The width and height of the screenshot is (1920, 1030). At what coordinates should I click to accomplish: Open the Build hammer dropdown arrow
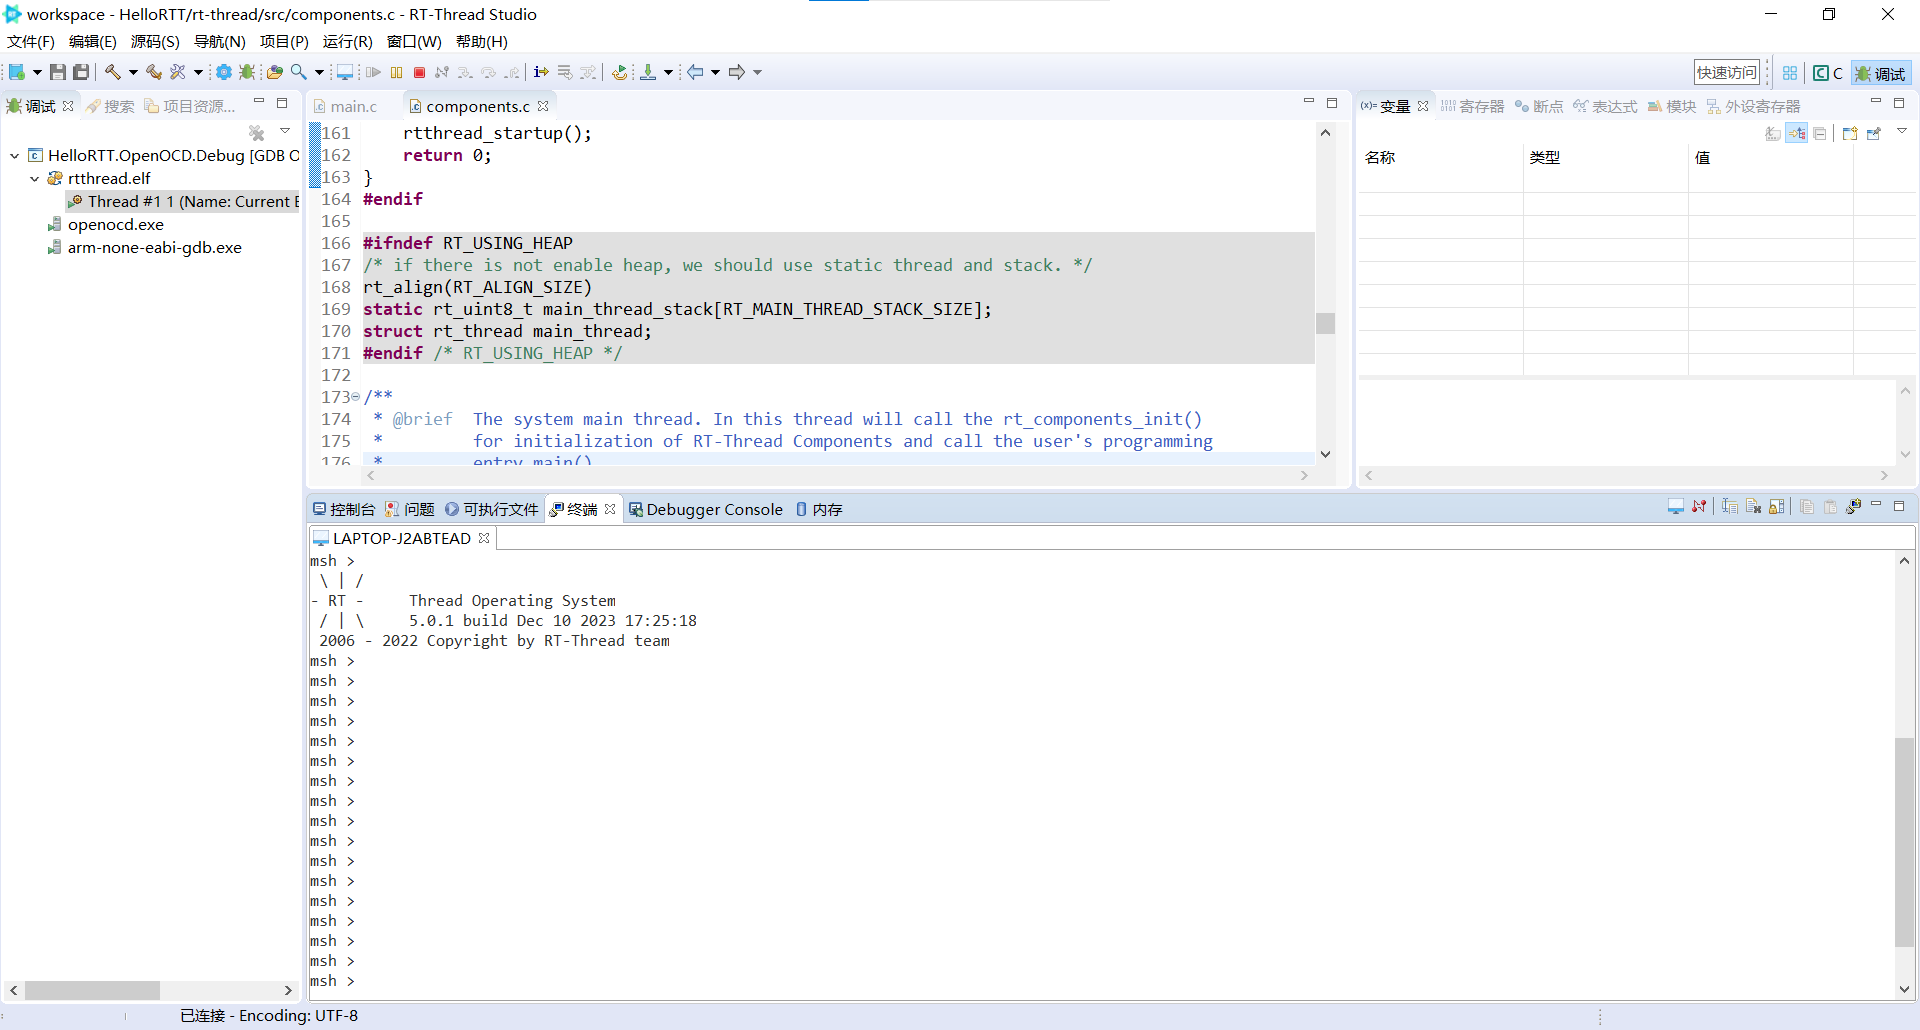tap(133, 72)
